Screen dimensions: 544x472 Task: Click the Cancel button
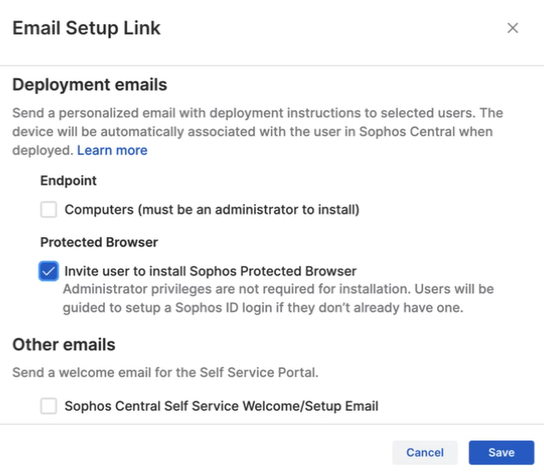point(425,452)
